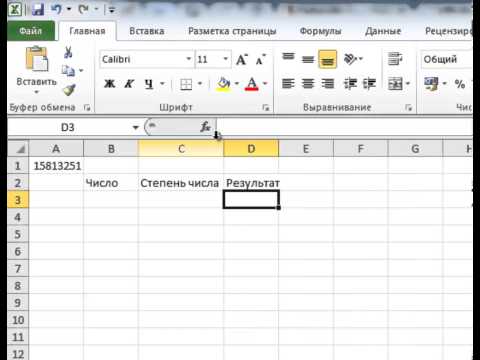Click the Borders icon
This screenshot has width=480, height=360.
click(x=186, y=84)
